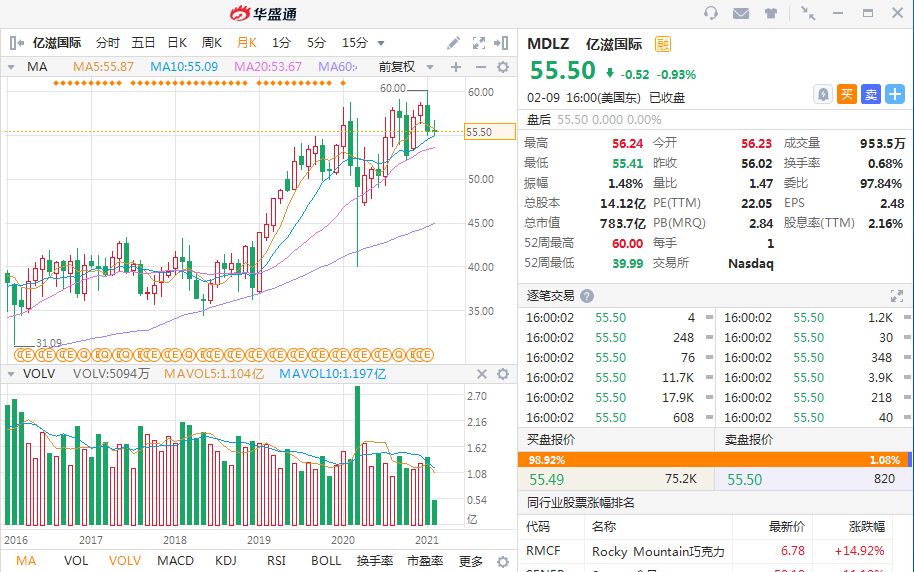Click the MA10:55.09 legend label

pos(184,67)
